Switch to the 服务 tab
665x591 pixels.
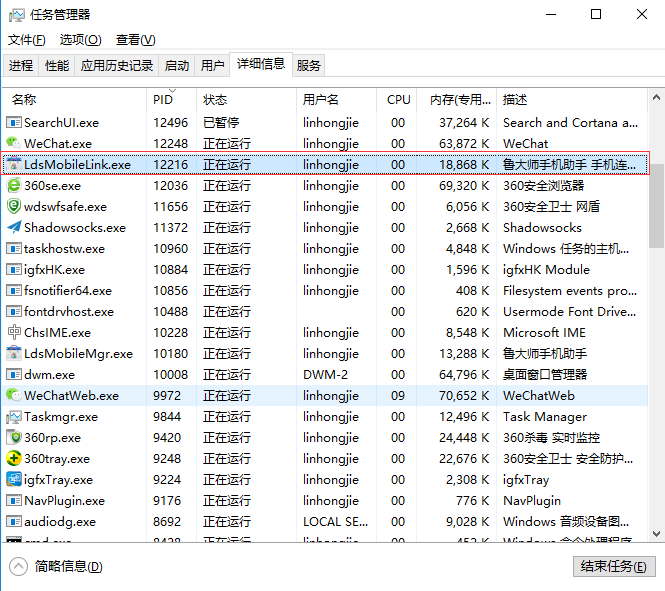[x=308, y=66]
